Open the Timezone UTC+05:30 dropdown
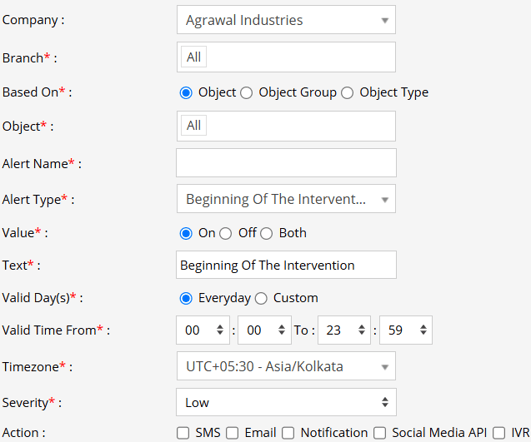Screen dimensions: 531x442 click(x=286, y=366)
